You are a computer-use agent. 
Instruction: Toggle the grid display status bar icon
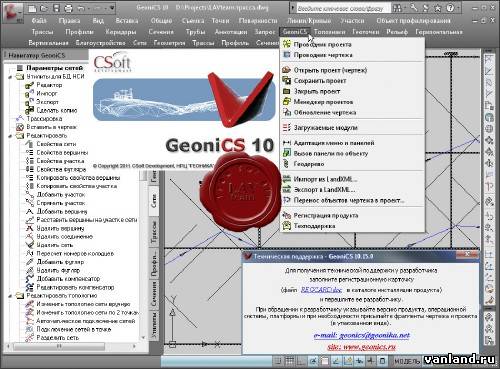(x=289, y=361)
